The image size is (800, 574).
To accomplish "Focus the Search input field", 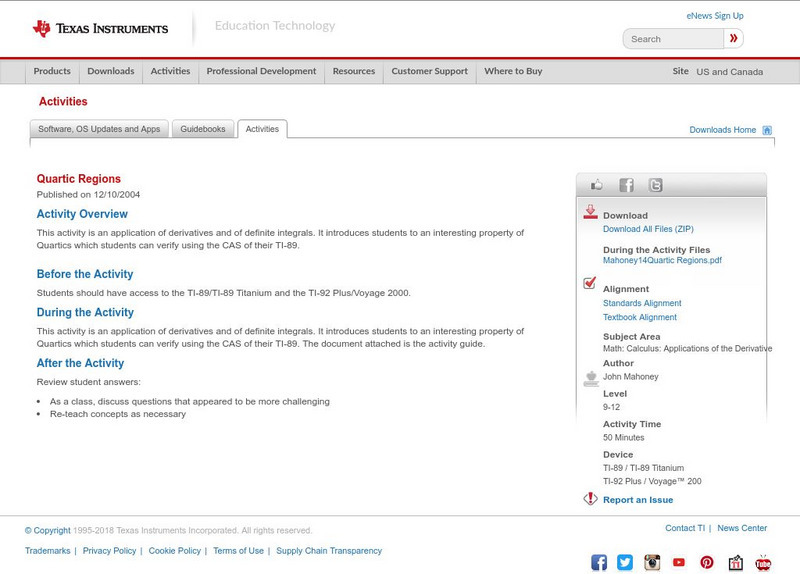I will coord(673,39).
